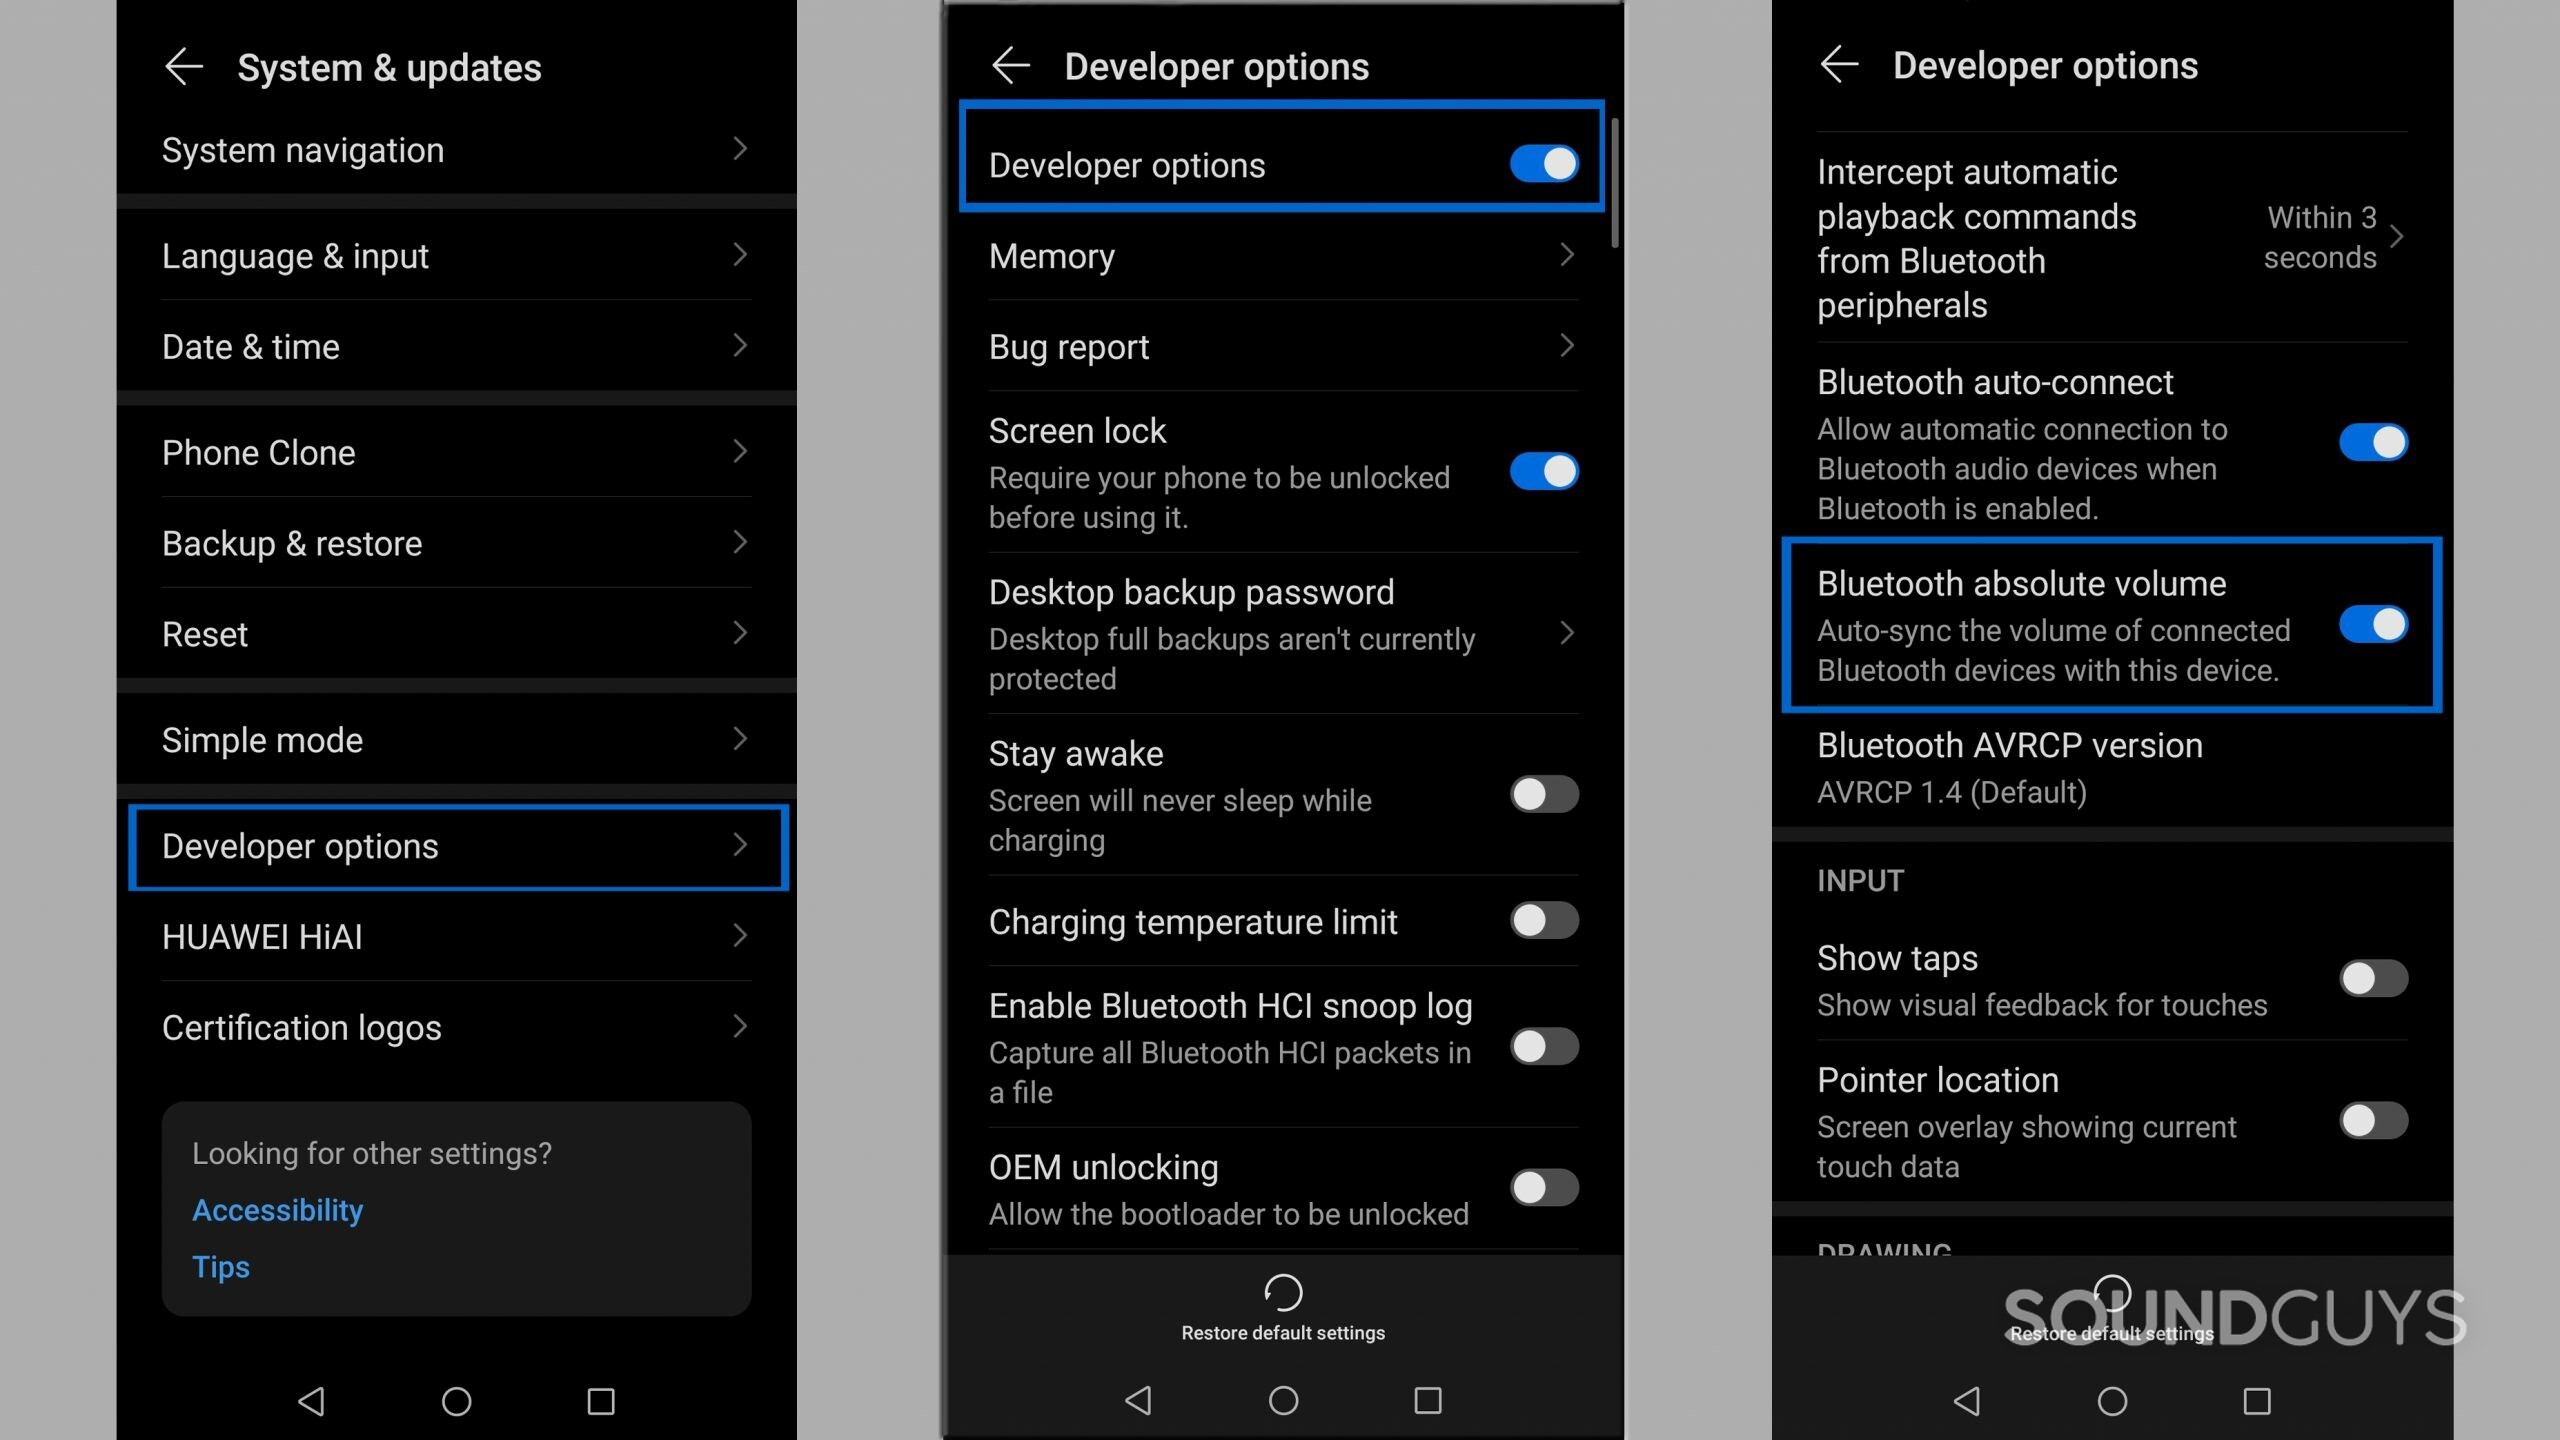Expand the System navigation settings
2560x1440 pixels.
click(457, 149)
